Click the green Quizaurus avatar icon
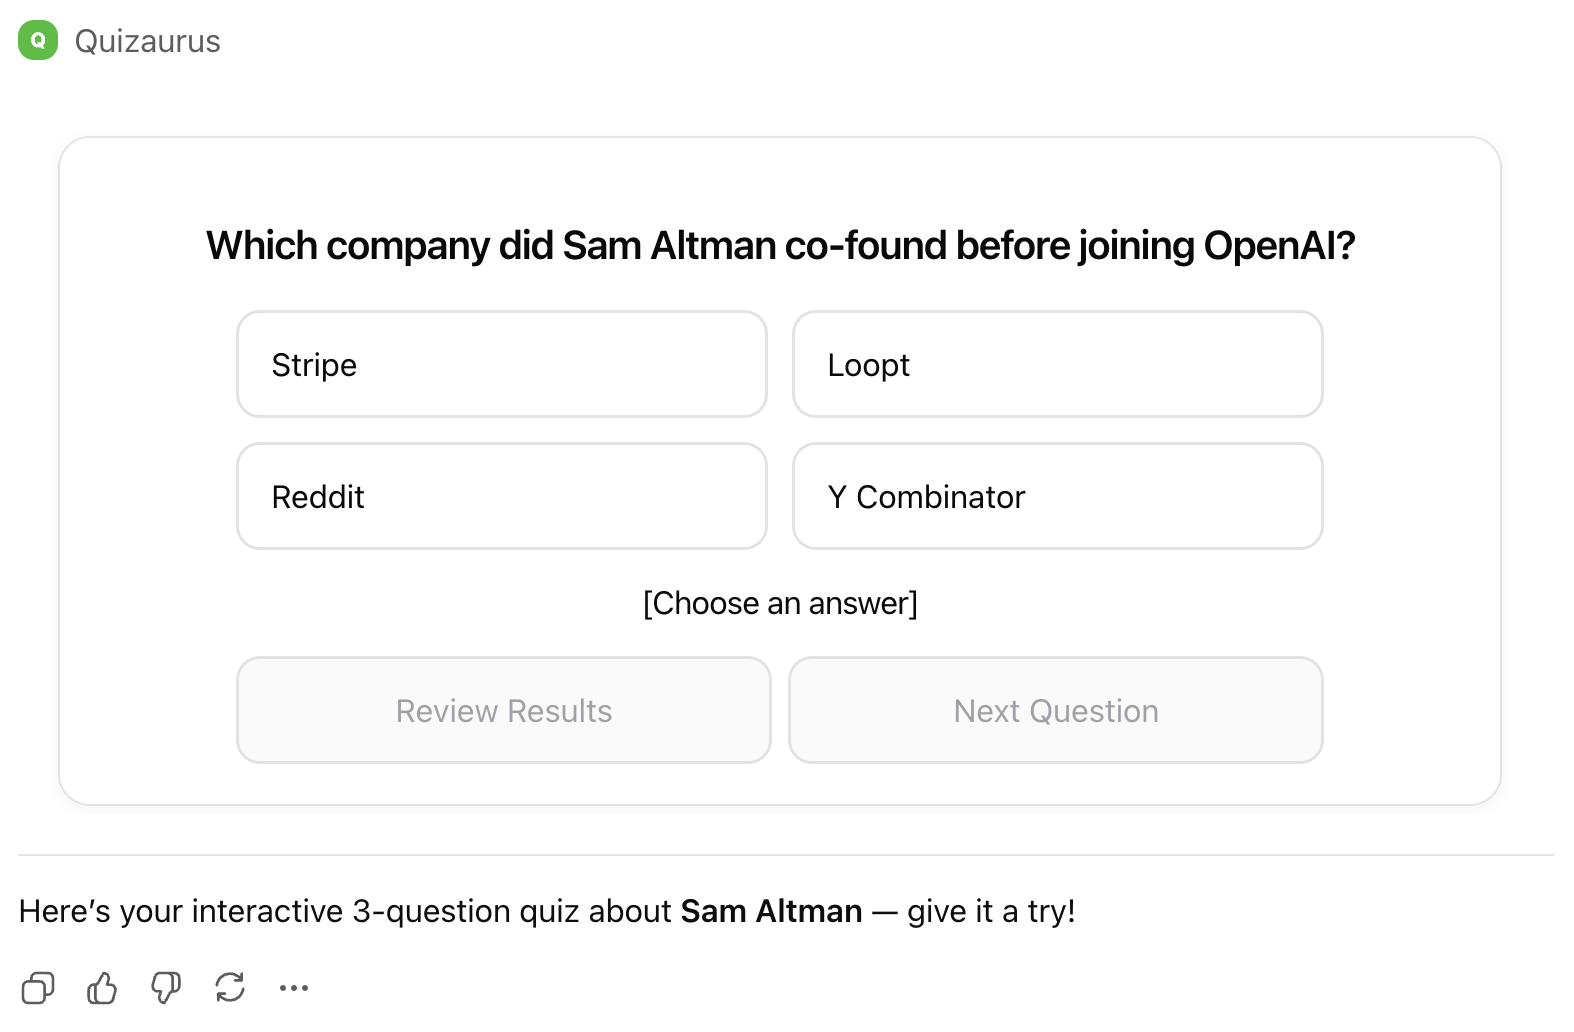 [x=37, y=41]
